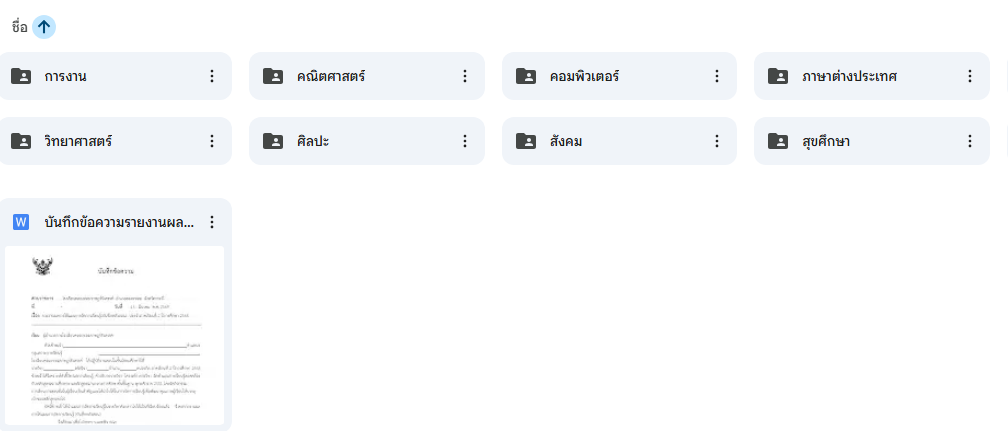This screenshot has height=431, width=1008.
Task: Open more options for สังคม folder
Action: 716,141
